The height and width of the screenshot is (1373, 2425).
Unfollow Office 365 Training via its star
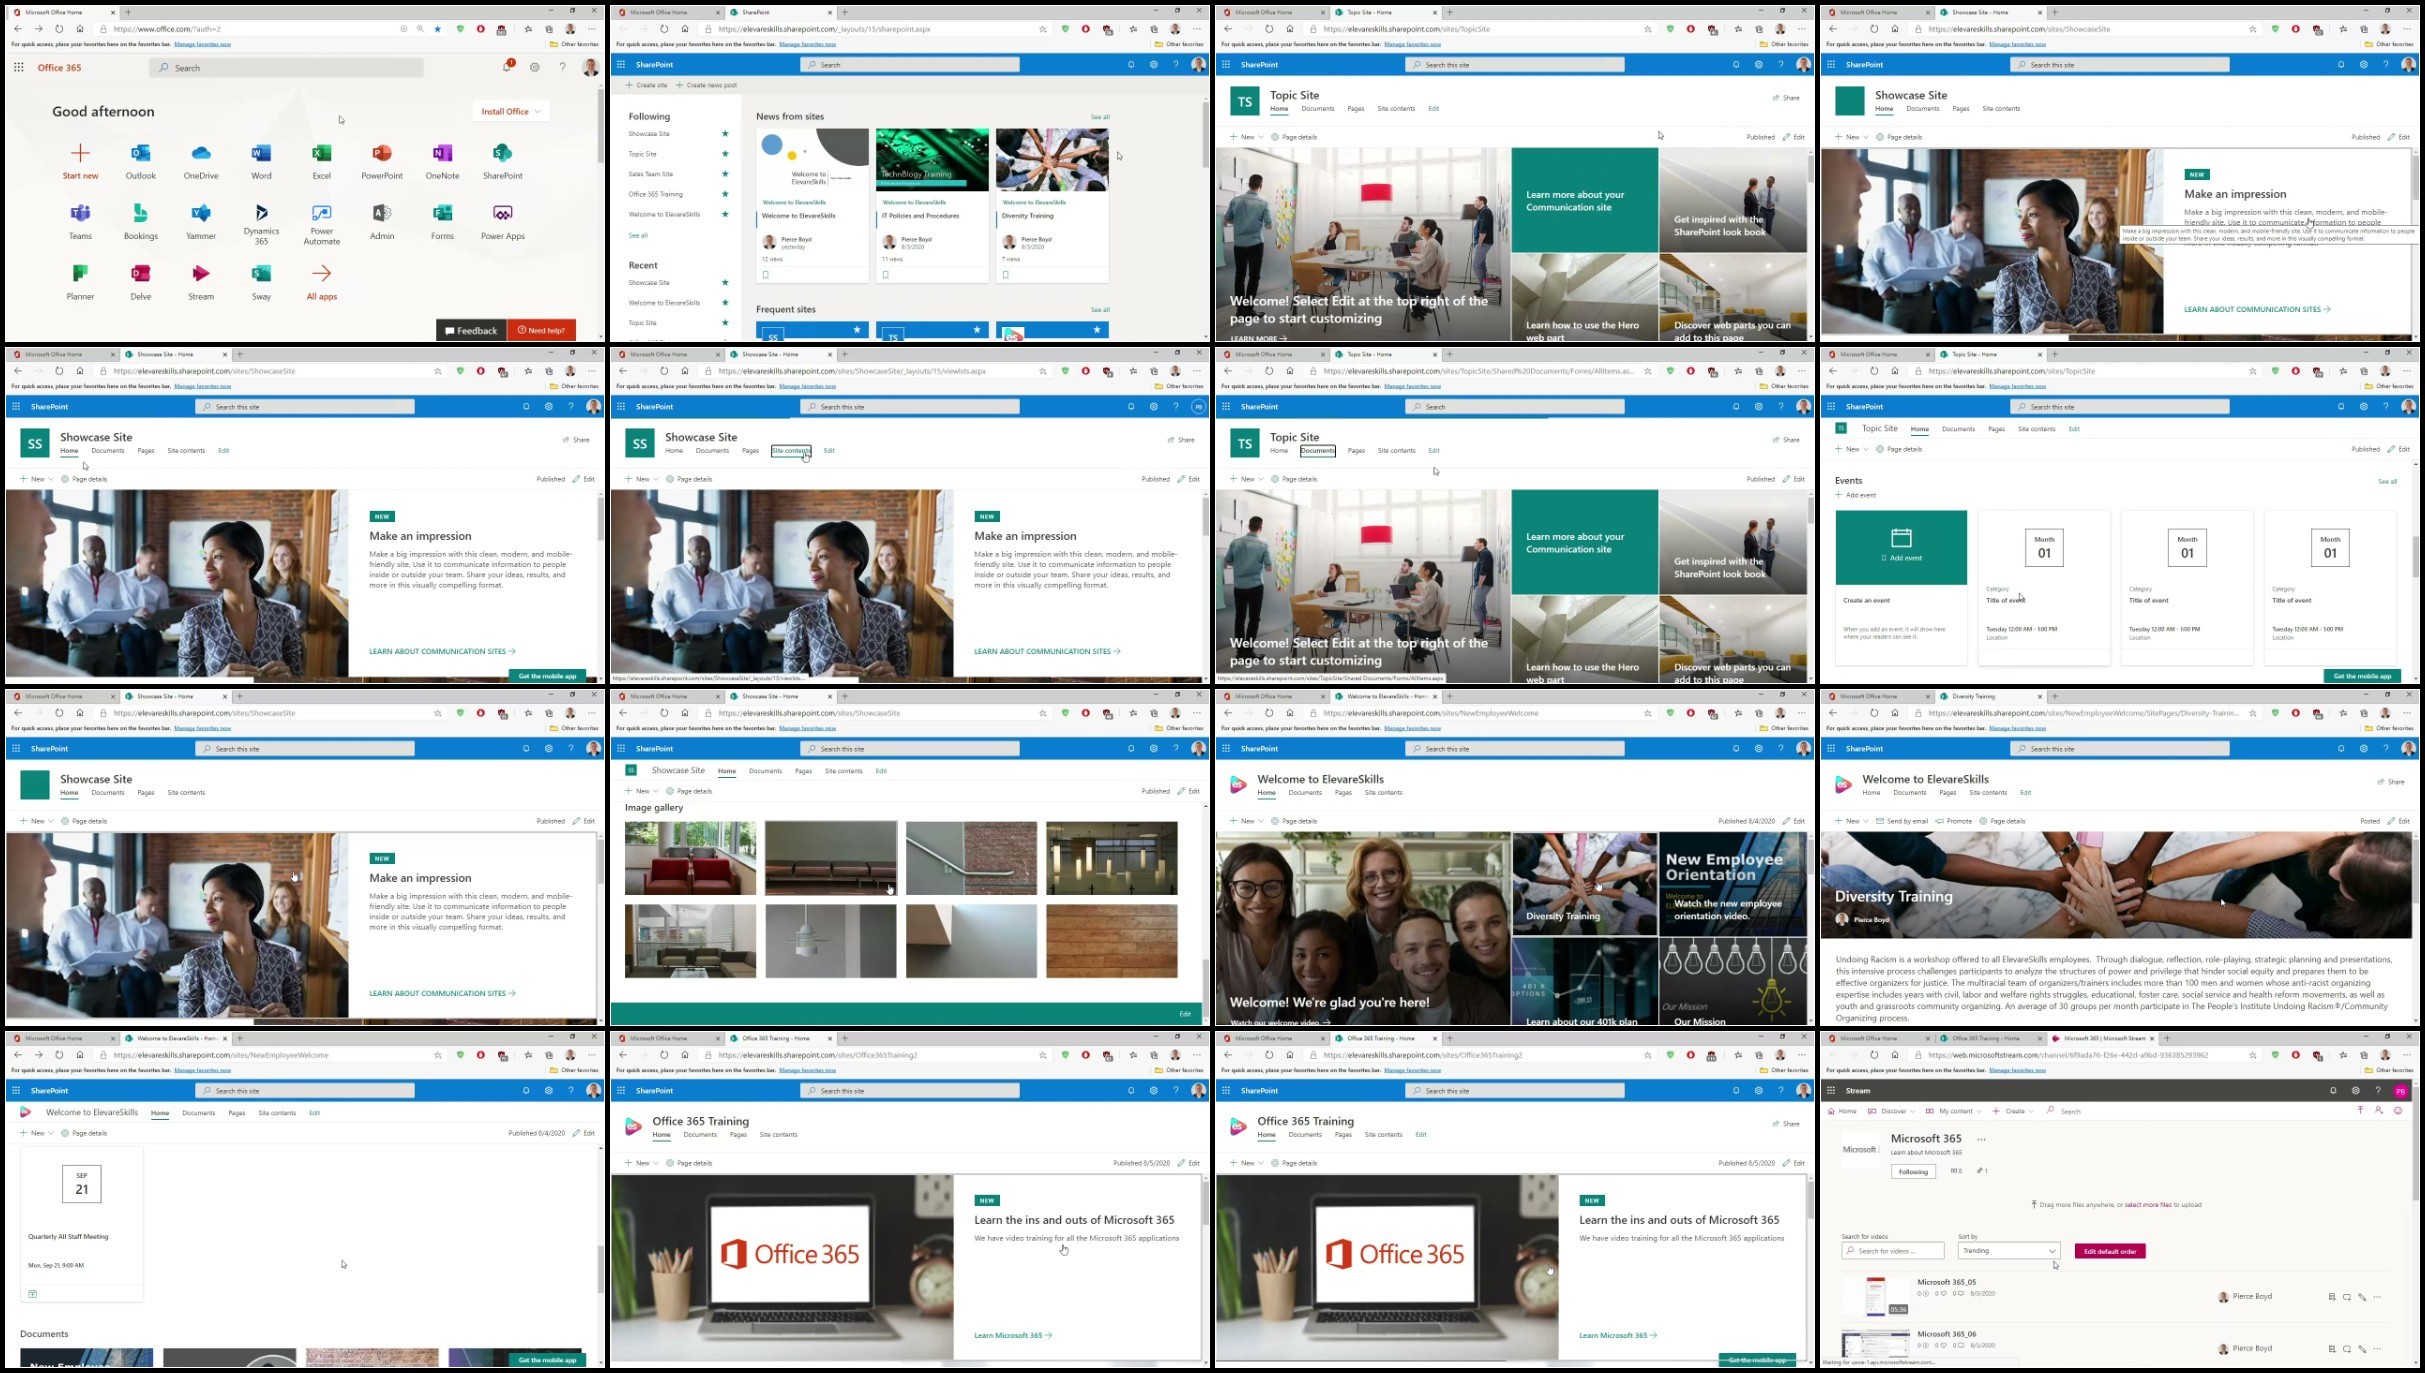[725, 194]
